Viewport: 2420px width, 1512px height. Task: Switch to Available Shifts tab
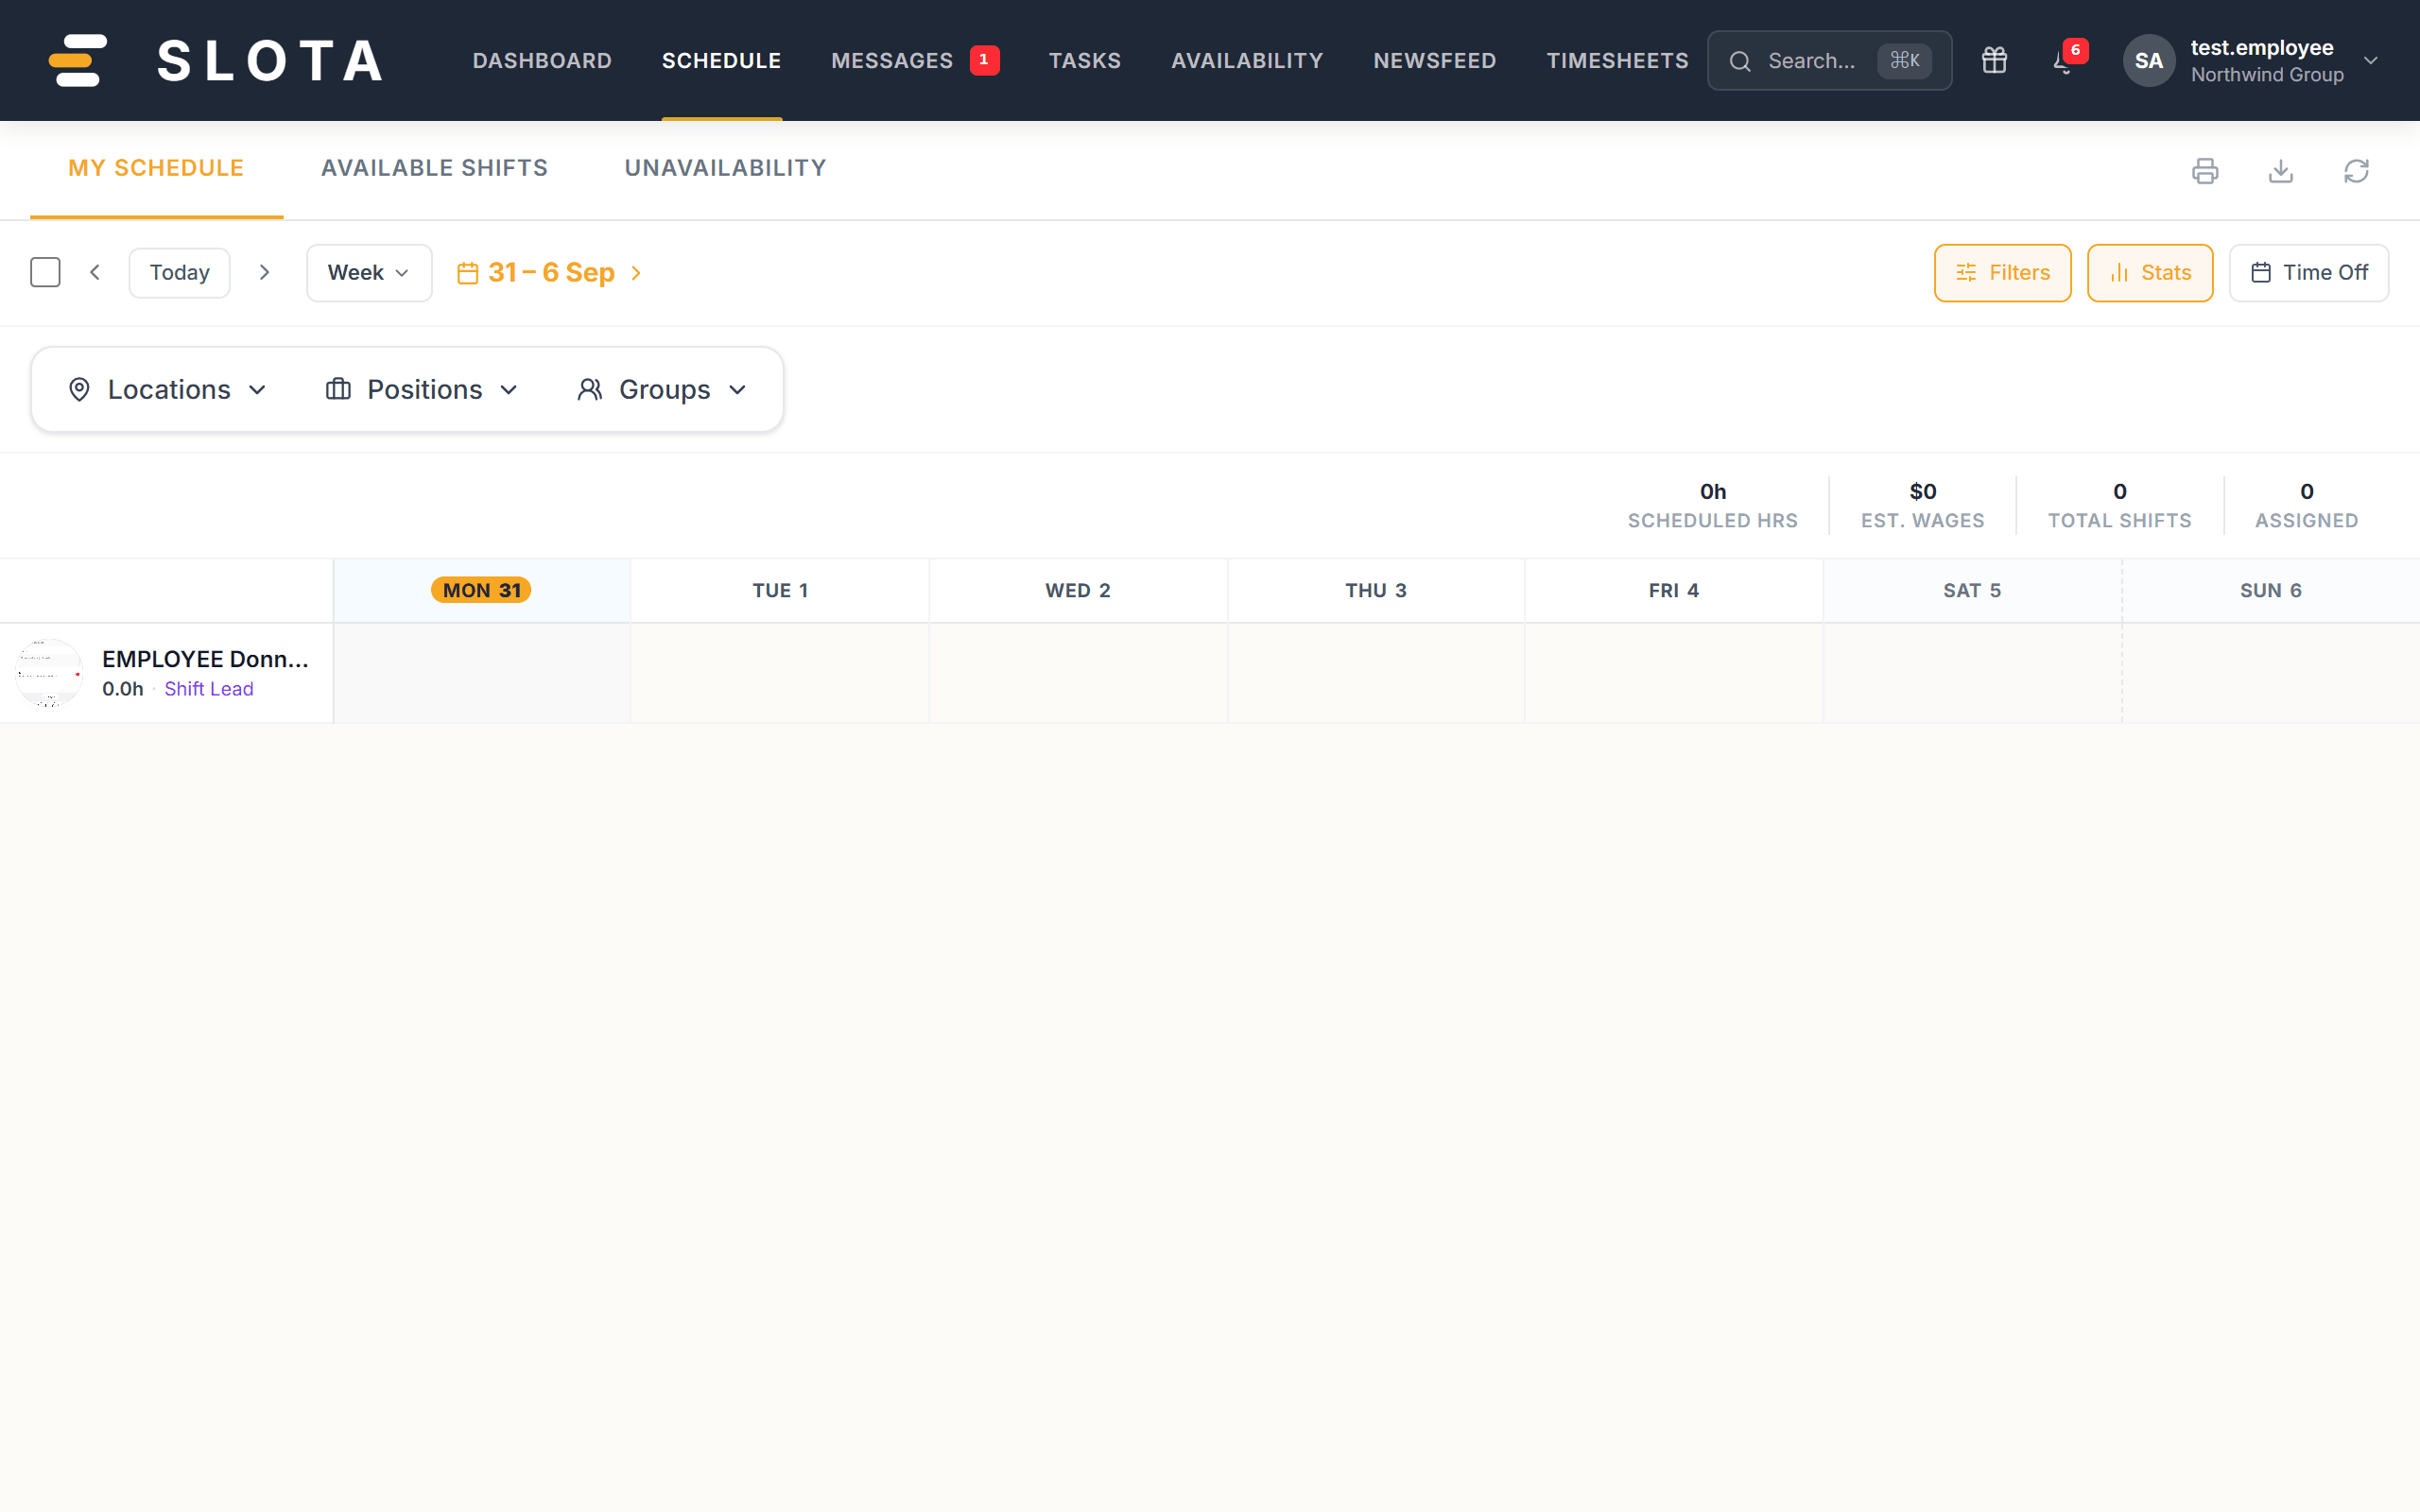[x=434, y=168]
